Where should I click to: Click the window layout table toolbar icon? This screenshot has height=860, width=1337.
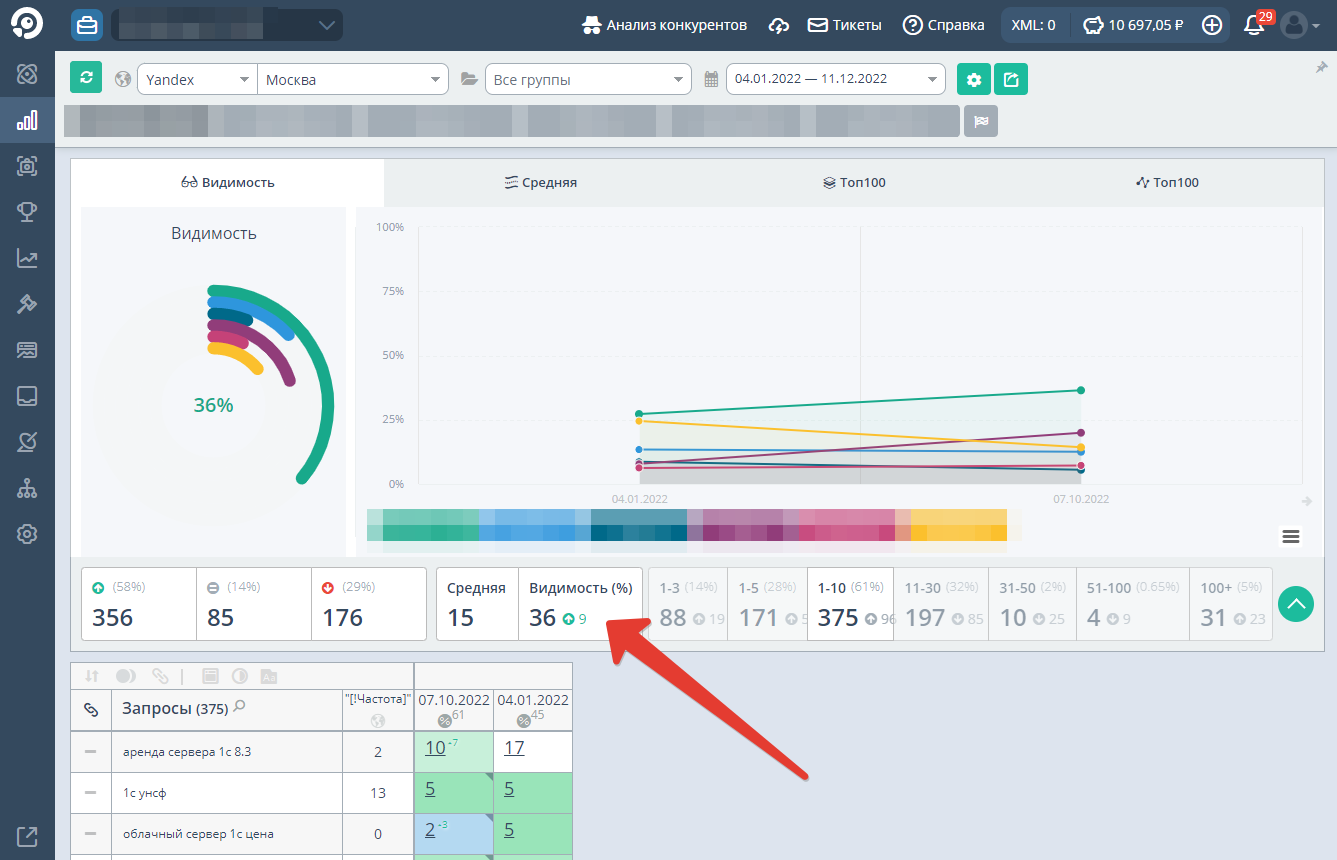pos(210,676)
